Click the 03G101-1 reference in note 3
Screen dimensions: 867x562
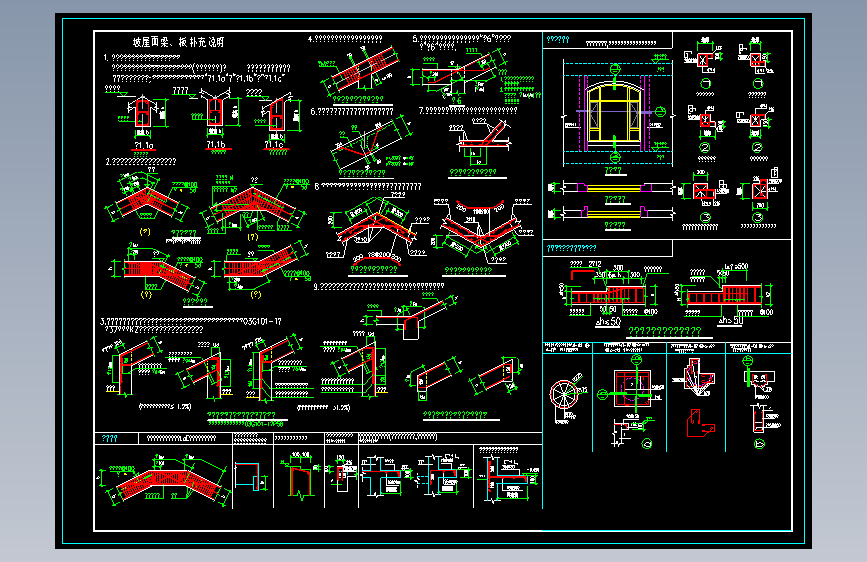coord(263,321)
